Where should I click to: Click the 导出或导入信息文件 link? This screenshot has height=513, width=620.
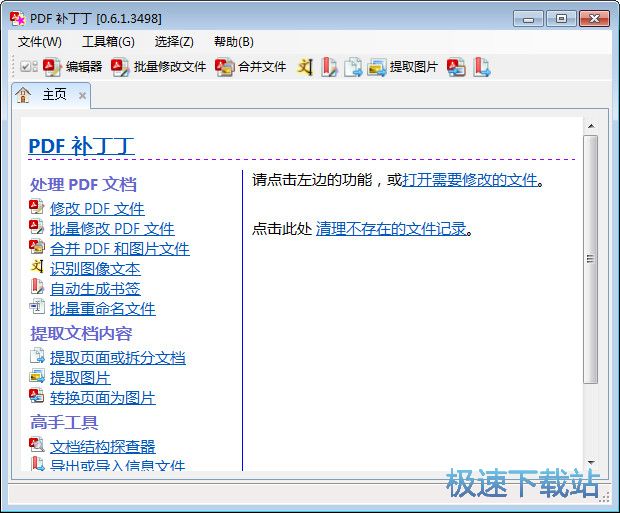(x=117, y=465)
